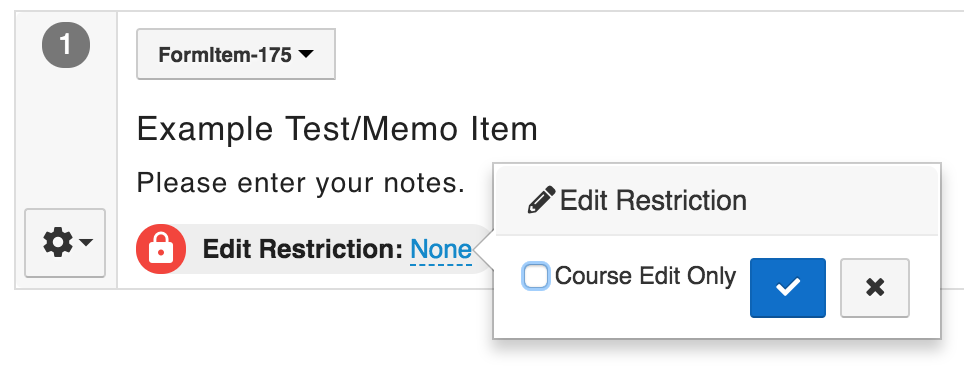This screenshot has width=964, height=366.
Task: Click the gray number 1 badge
Action: pyautogui.click(x=66, y=45)
